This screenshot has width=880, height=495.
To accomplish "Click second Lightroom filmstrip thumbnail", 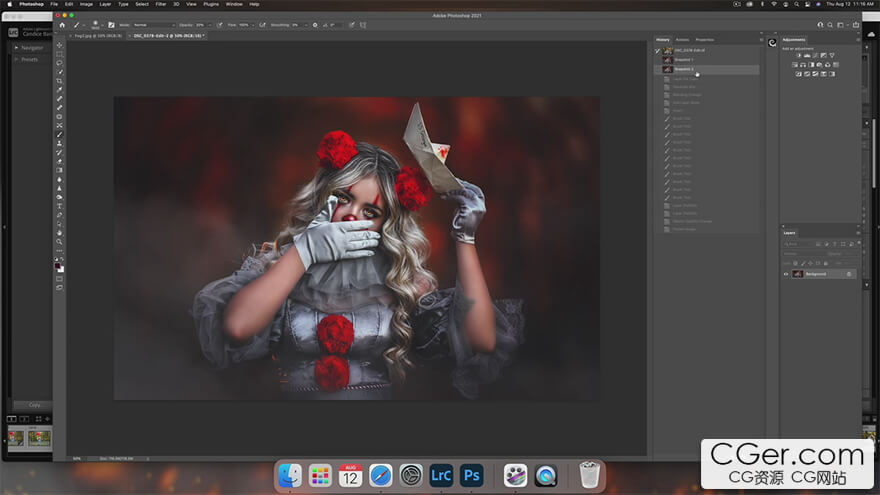I will [x=39, y=438].
